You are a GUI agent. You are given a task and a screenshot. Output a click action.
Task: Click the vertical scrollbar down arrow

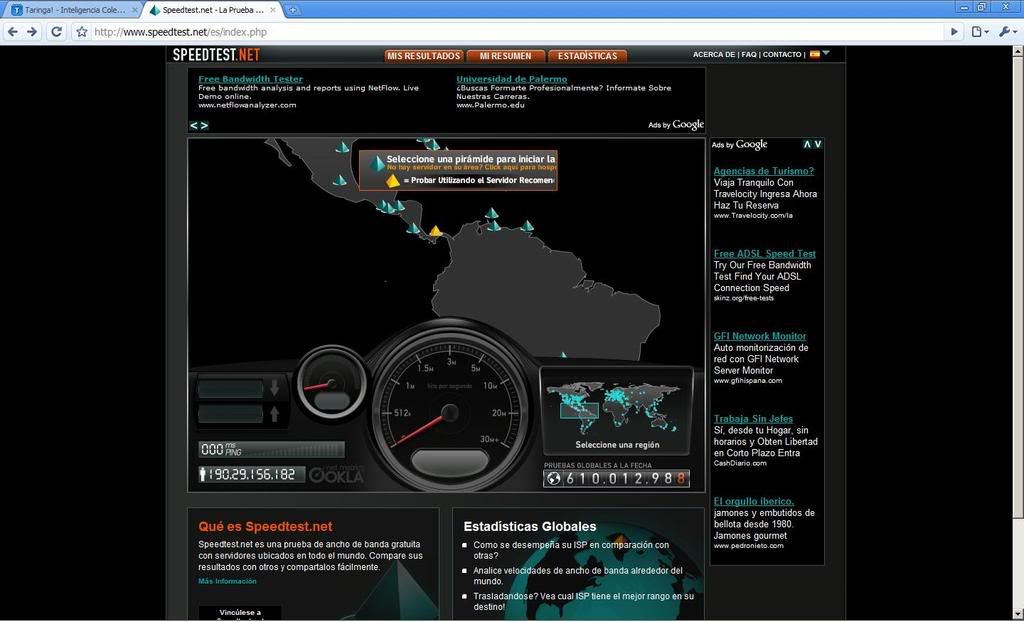[x=1018, y=615]
